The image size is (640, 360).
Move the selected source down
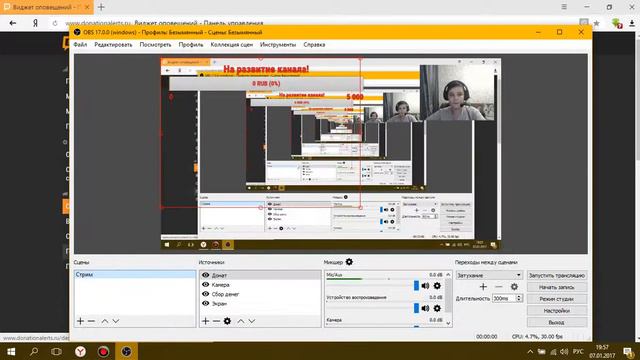coord(252,321)
